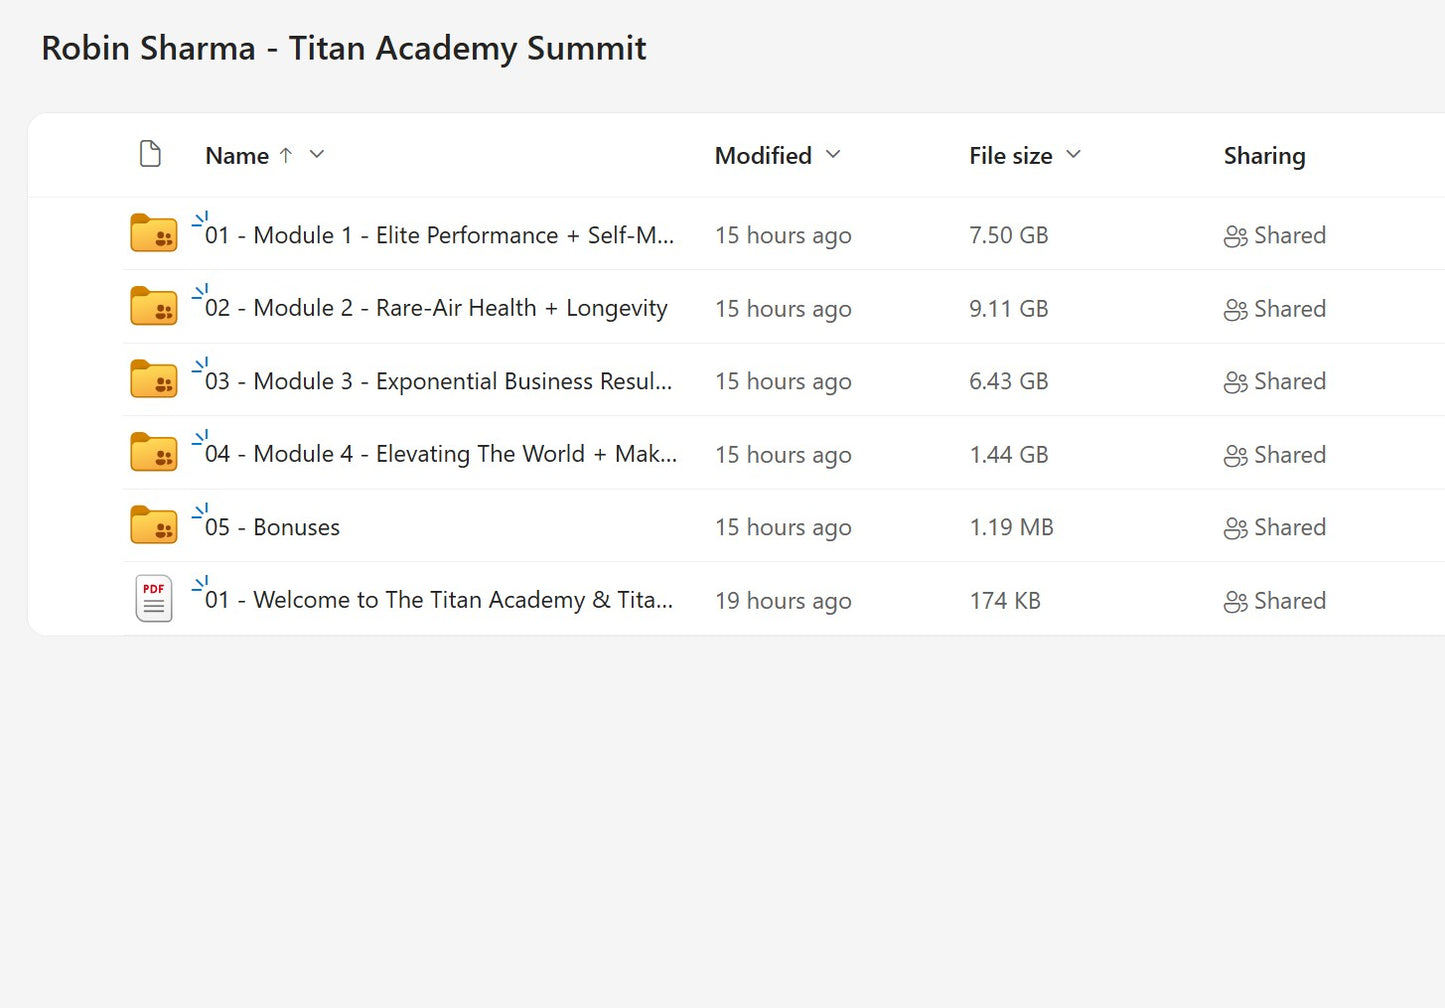Sort files by clicking the File size header

click(x=1010, y=155)
